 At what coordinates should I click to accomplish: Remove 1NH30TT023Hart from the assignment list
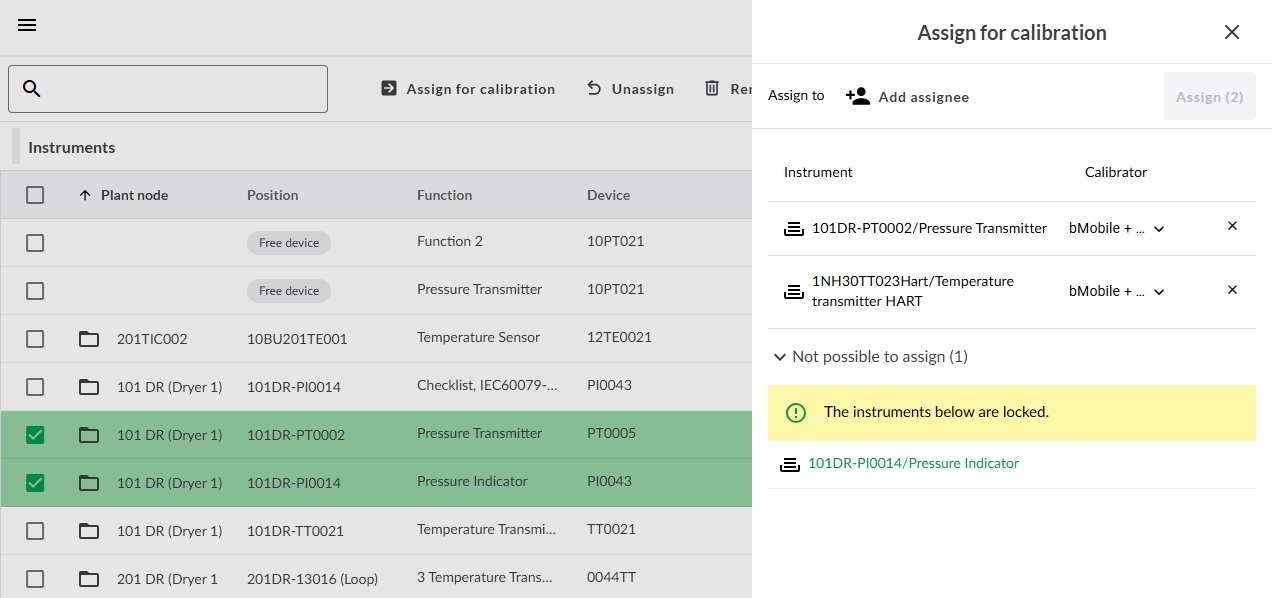pos(1232,290)
